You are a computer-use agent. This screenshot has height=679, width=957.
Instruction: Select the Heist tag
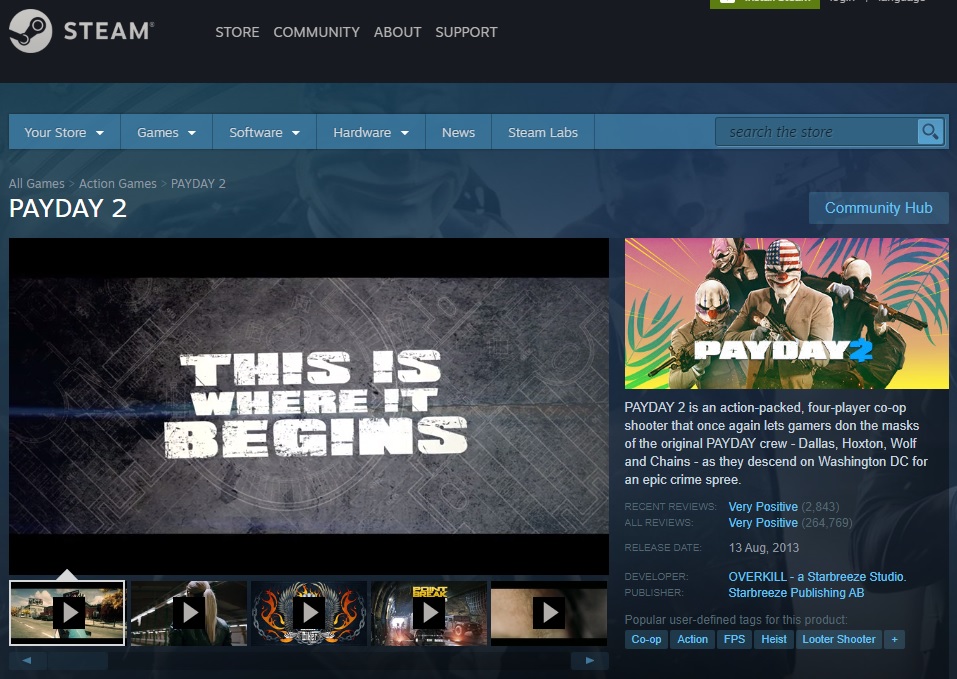click(x=774, y=639)
